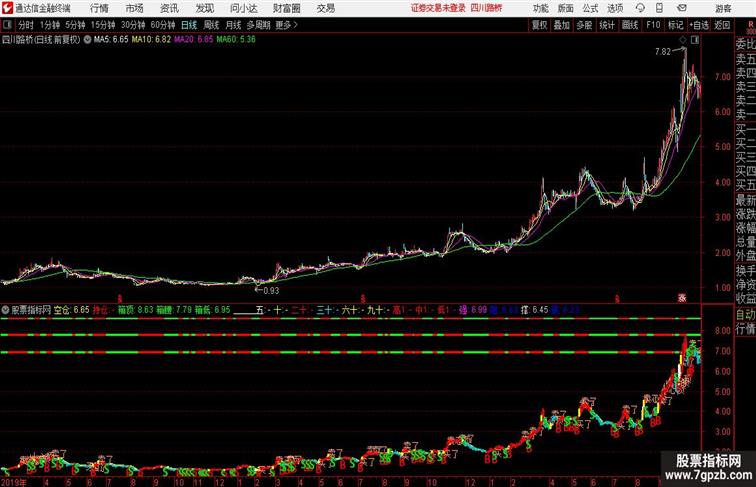The image size is (756, 487).
Task: Click the MA20: 6.85 indicator value
Action: click(193, 40)
